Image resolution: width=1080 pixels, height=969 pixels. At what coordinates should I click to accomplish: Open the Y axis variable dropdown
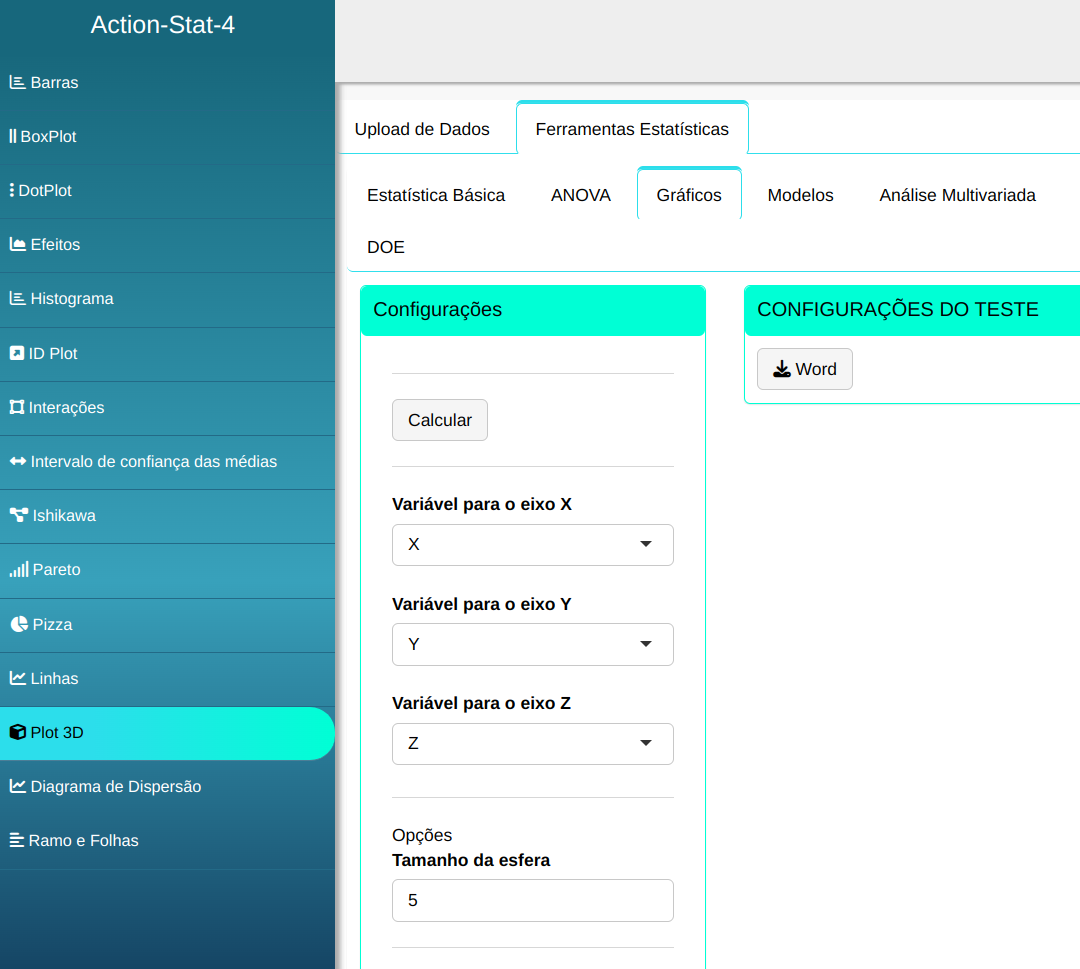[x=532, y=645]
